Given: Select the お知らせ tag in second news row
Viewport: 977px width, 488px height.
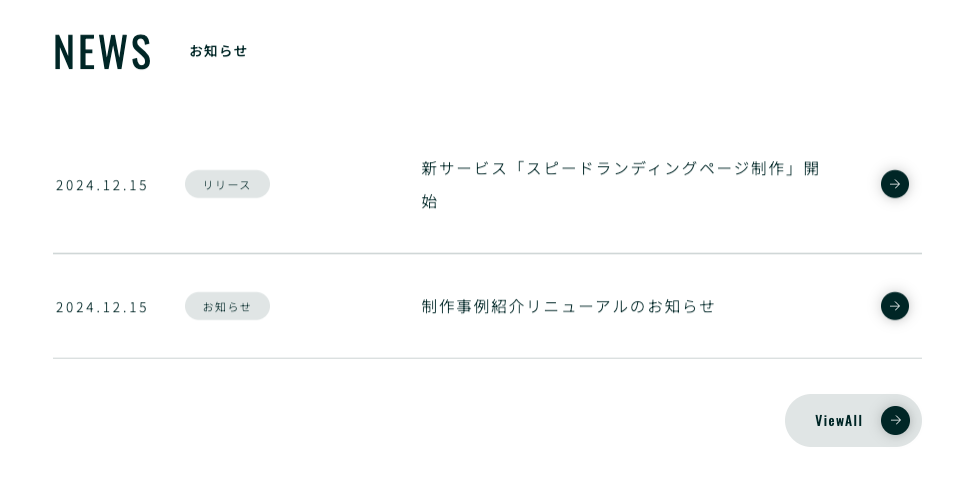Looking at the screenshot, I should pos(227,306).
